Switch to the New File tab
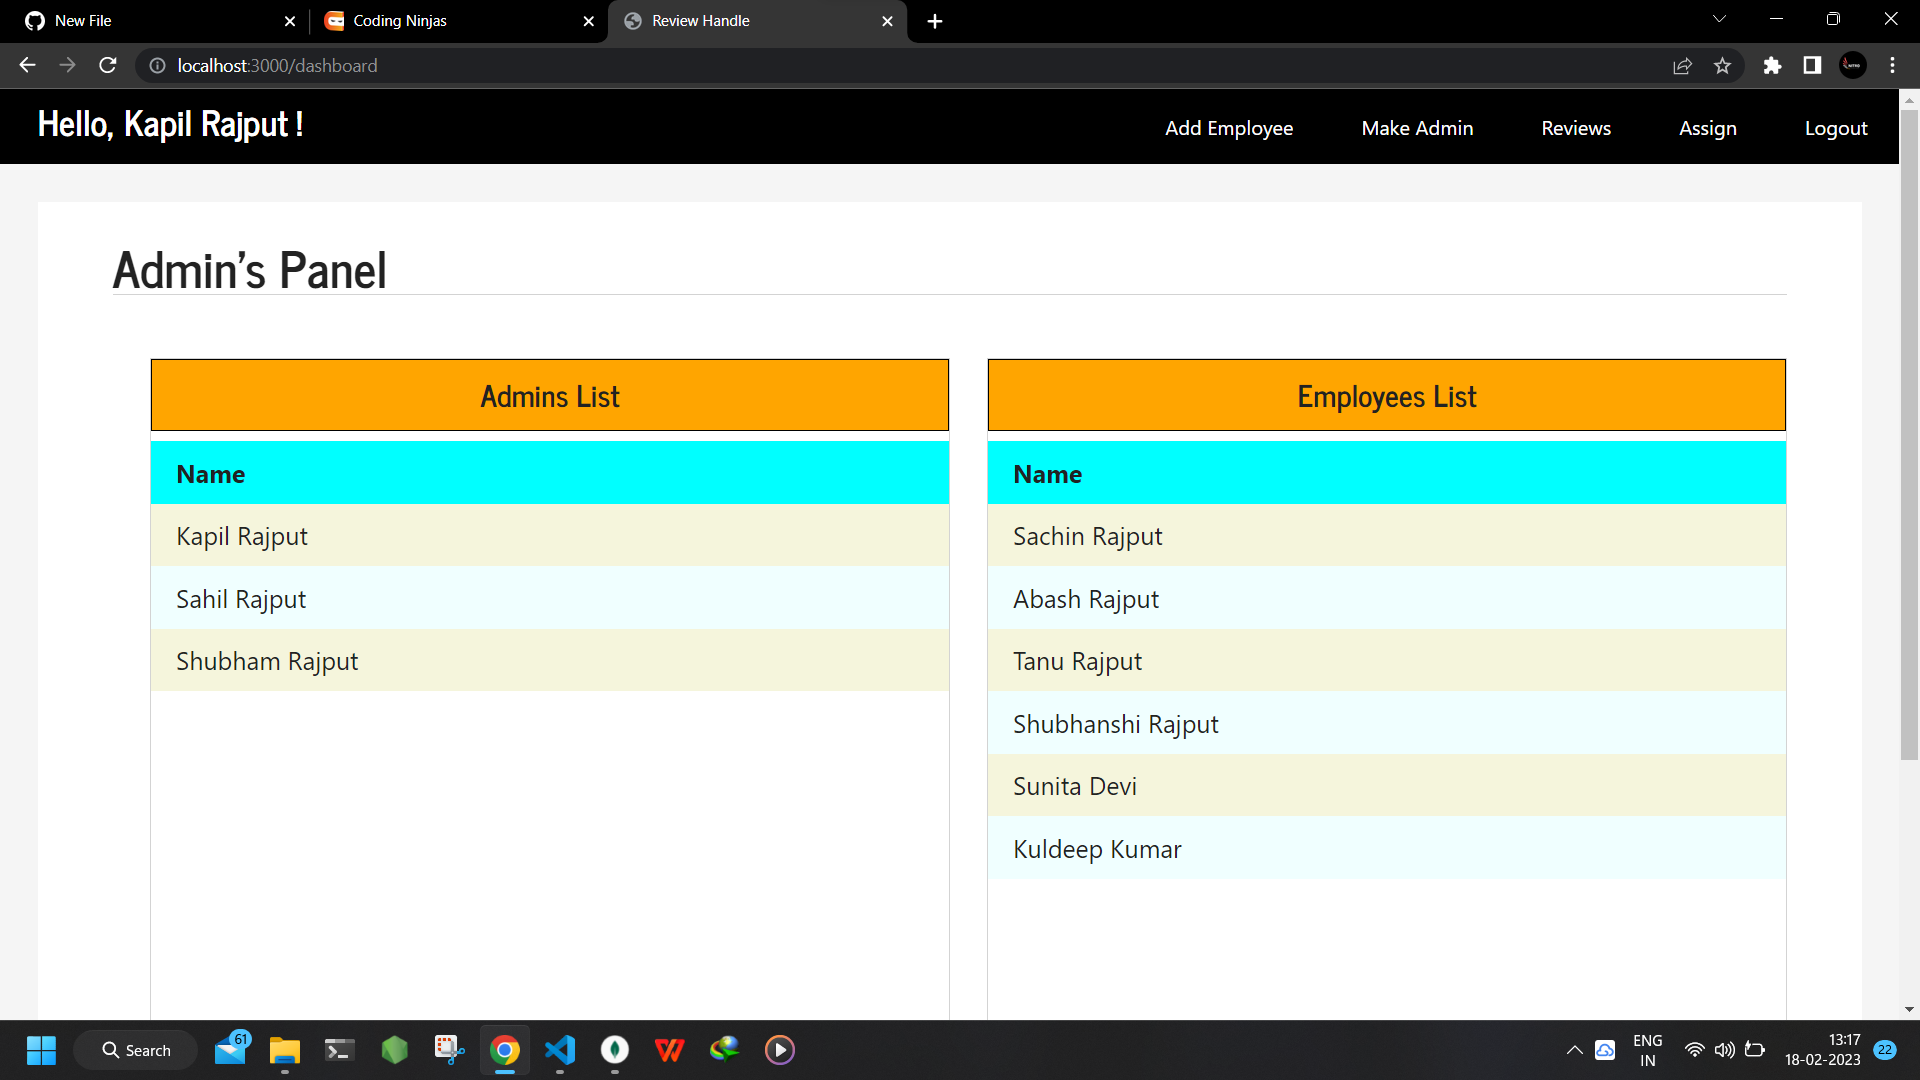This screenshot has width=1920, height=1080. pos(150,20)
